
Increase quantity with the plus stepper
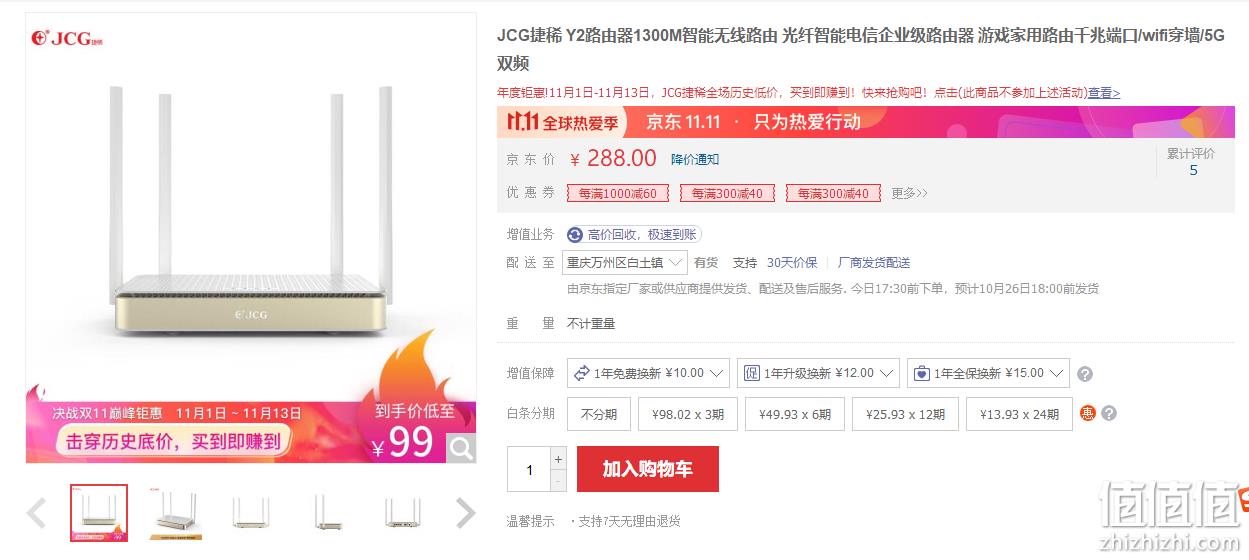558,459
